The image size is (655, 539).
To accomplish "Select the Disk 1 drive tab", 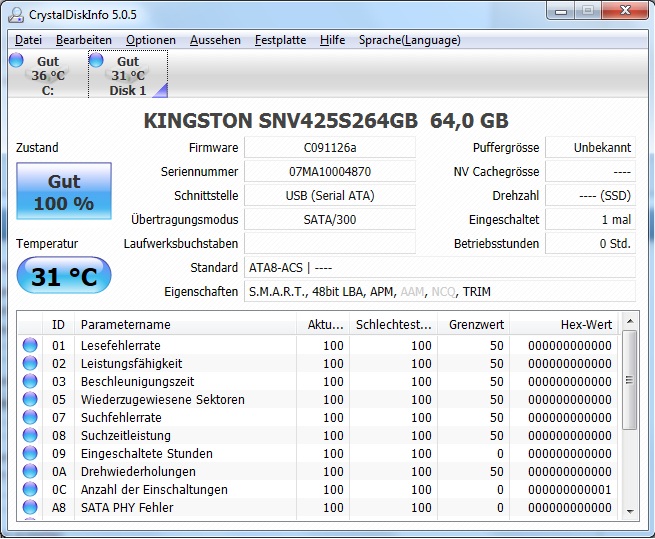I will pyautogui.click(x=128, y=75).
